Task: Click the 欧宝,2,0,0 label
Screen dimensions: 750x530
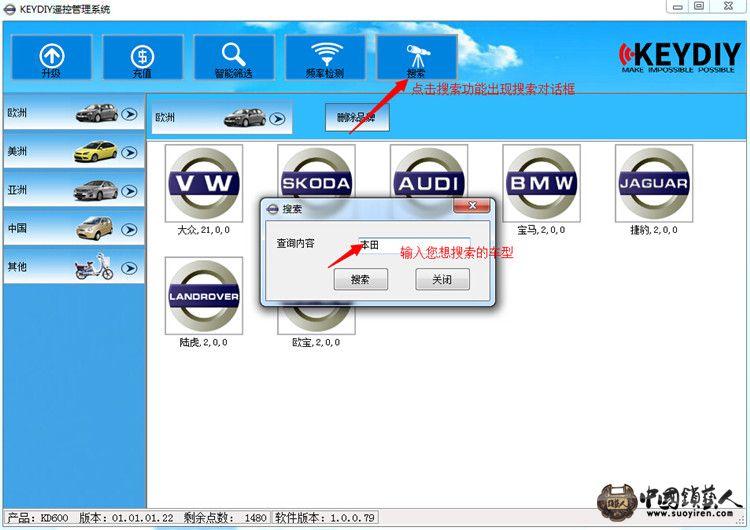Action: (x=316, y=342)
